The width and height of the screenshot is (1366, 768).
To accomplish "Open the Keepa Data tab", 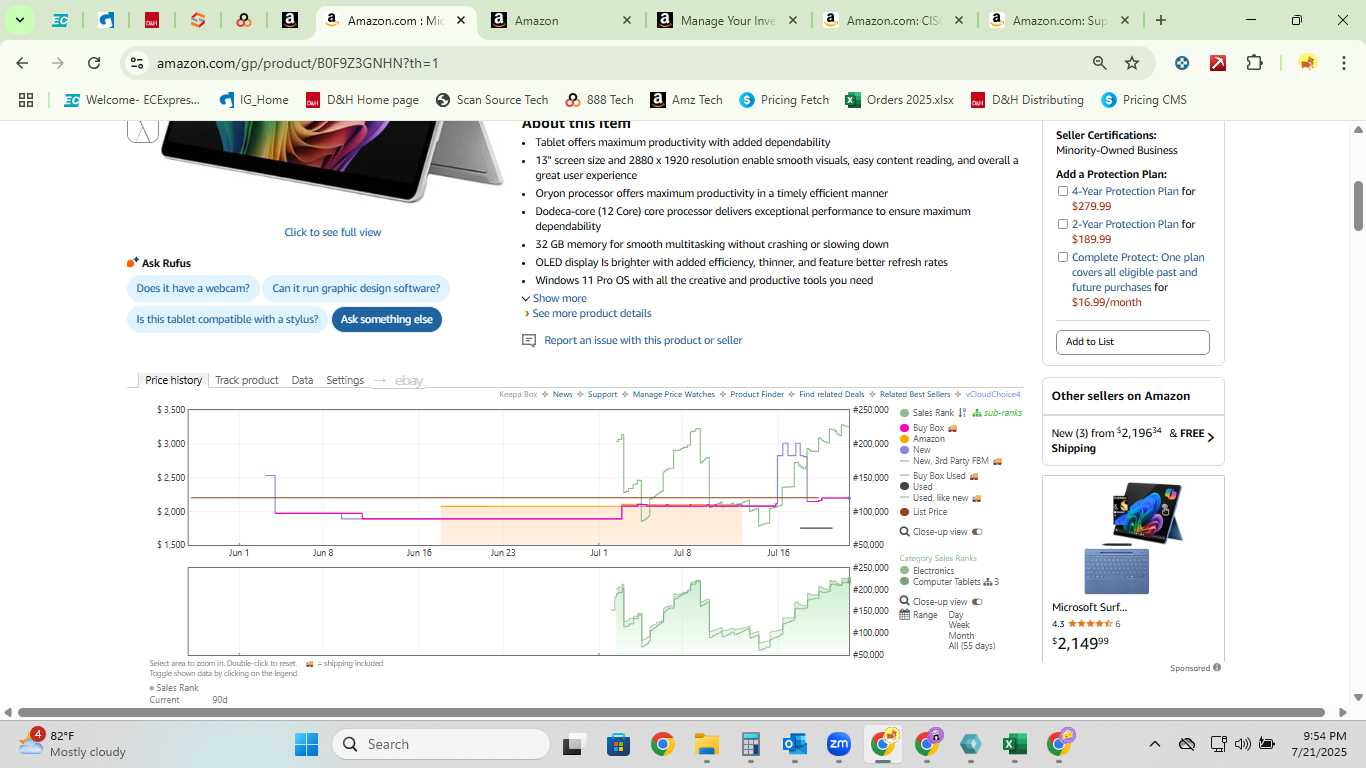I will (302, 380).
